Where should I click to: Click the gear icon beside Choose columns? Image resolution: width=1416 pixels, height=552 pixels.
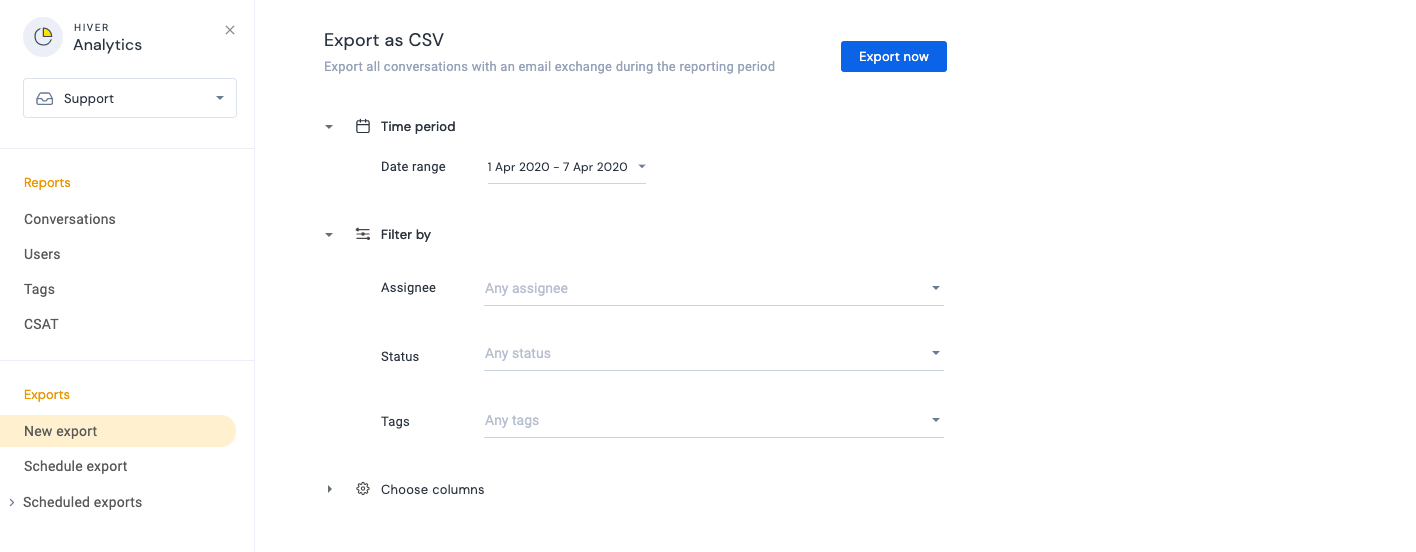tap(363, 489)
